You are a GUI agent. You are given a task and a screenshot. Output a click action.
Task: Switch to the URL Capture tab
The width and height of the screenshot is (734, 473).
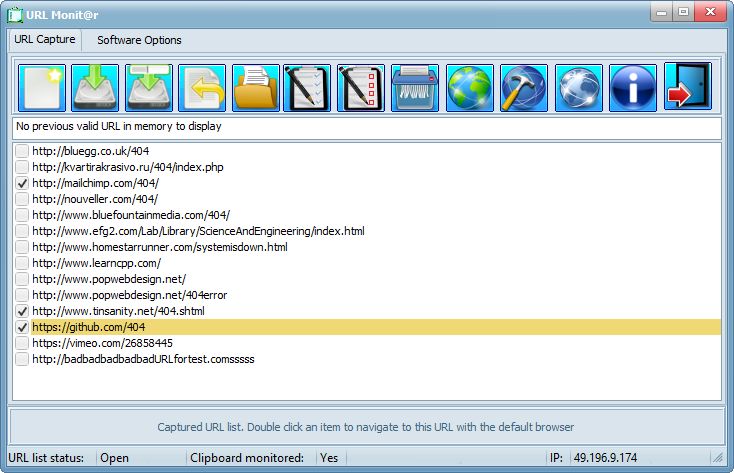pos(44,39)
